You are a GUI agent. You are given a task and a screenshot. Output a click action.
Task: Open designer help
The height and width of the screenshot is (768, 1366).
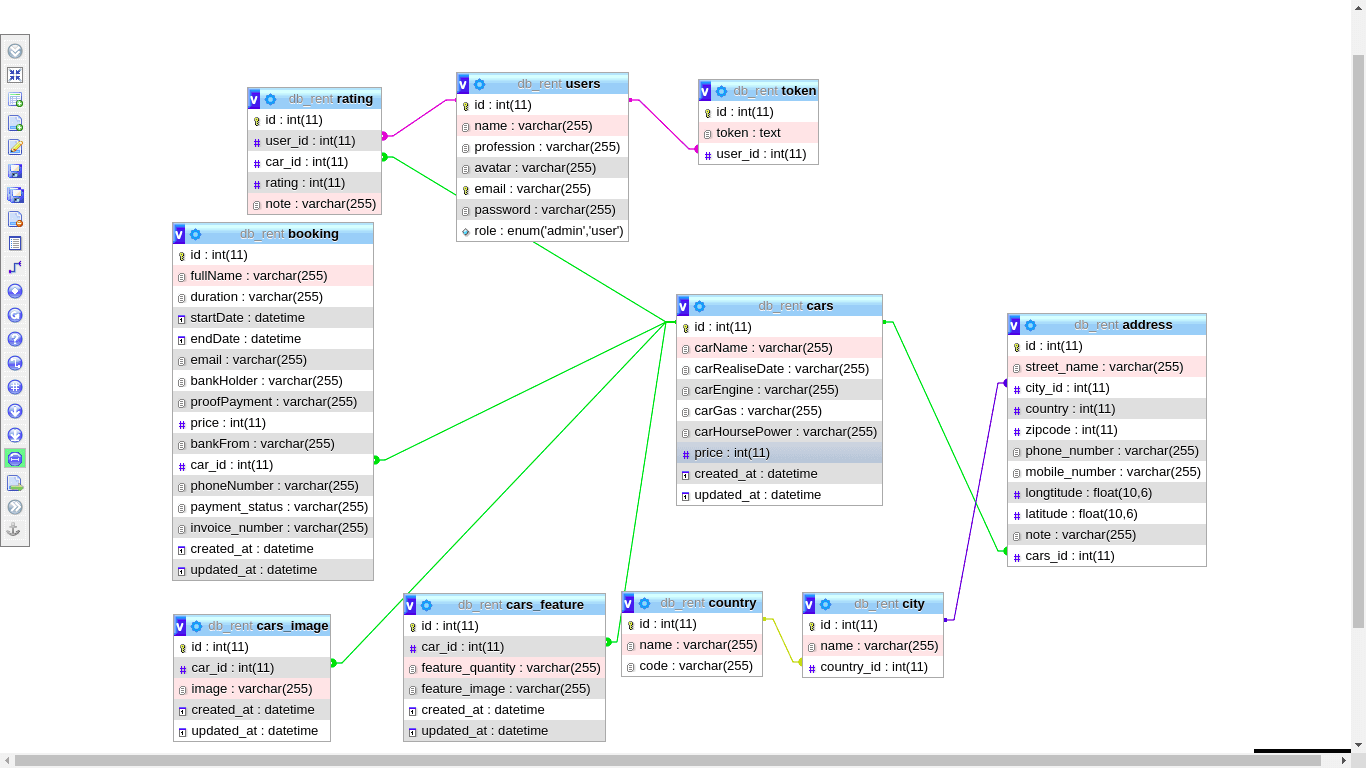coord(15,339)
